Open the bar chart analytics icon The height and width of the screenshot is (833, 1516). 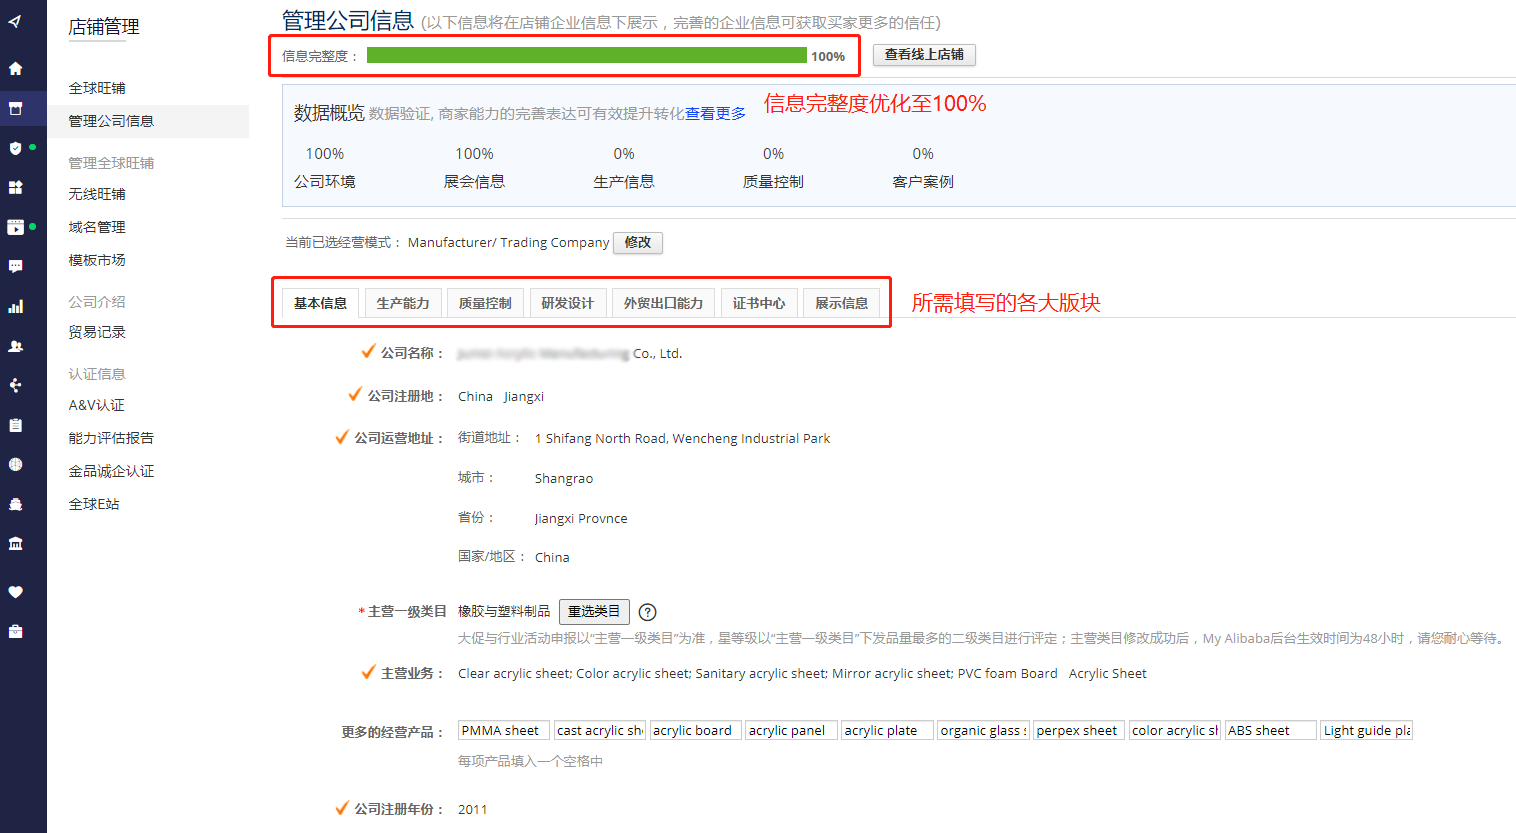tap(15, 307)
